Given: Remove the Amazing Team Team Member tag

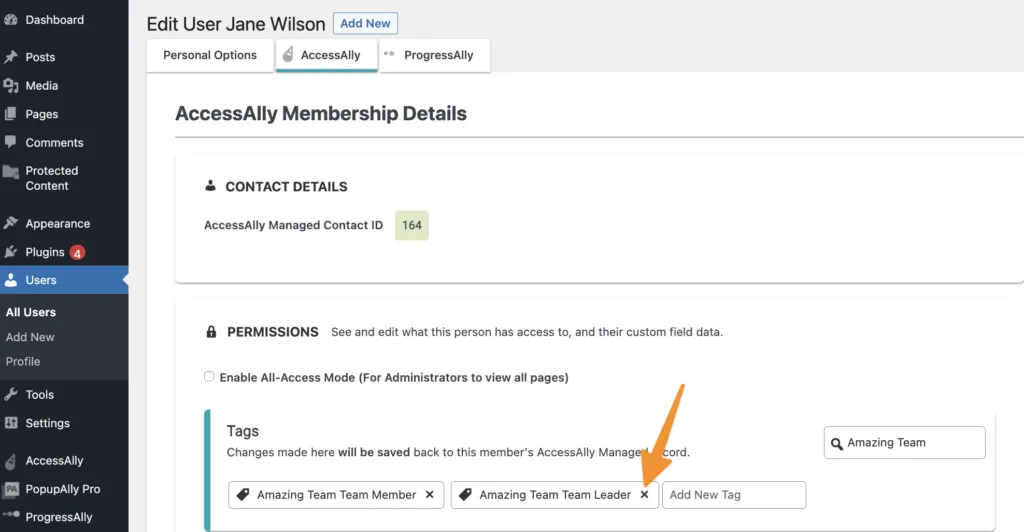Looking at the screenshot, I should click(429, 494).
